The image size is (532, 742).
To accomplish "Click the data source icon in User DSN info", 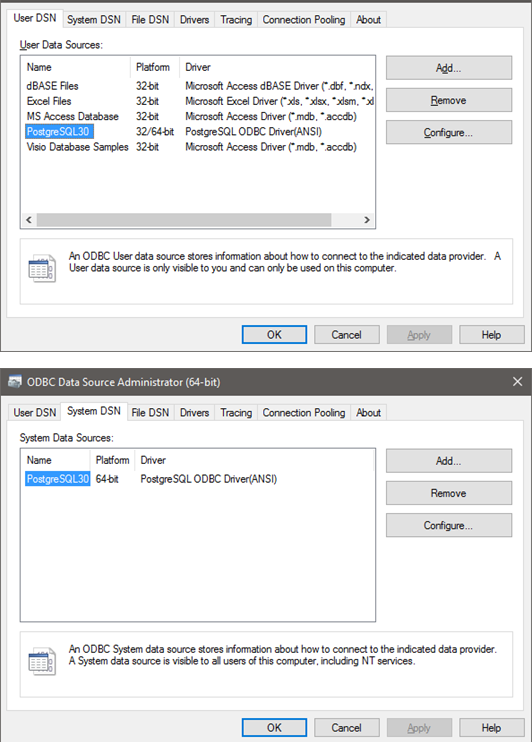I will pyautogui.click(x=42, y=268).
